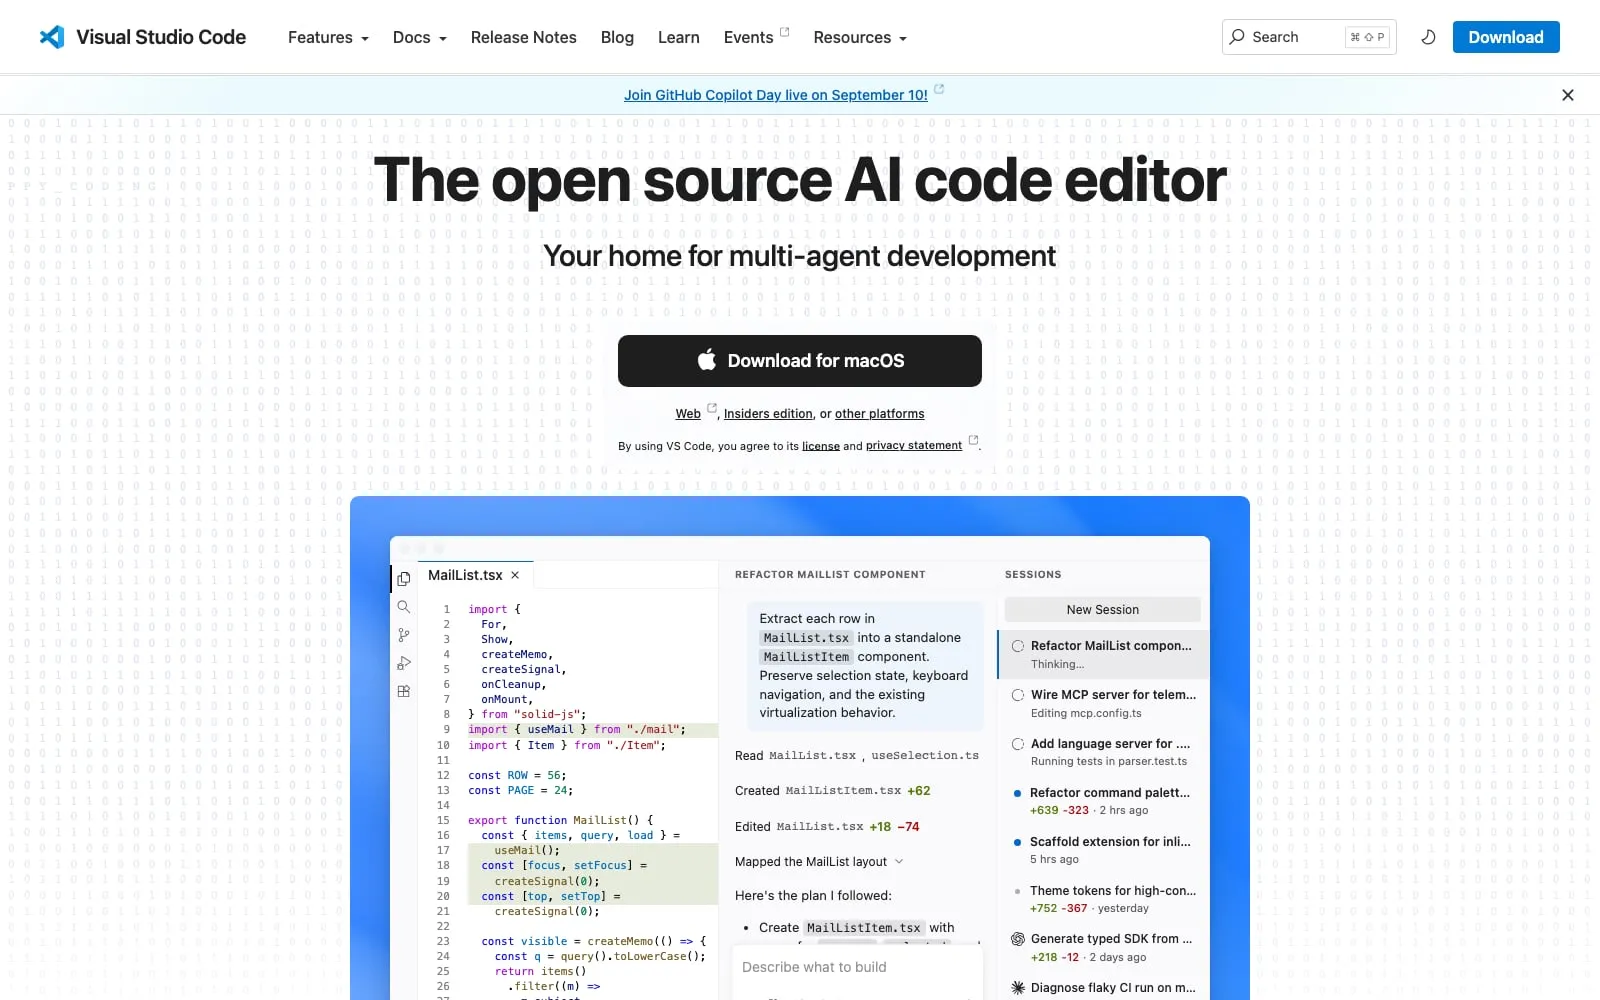Viewport: 1600px width, 1000px height.
Task: Open the Insiders edition link
Action: pos(768,414)
